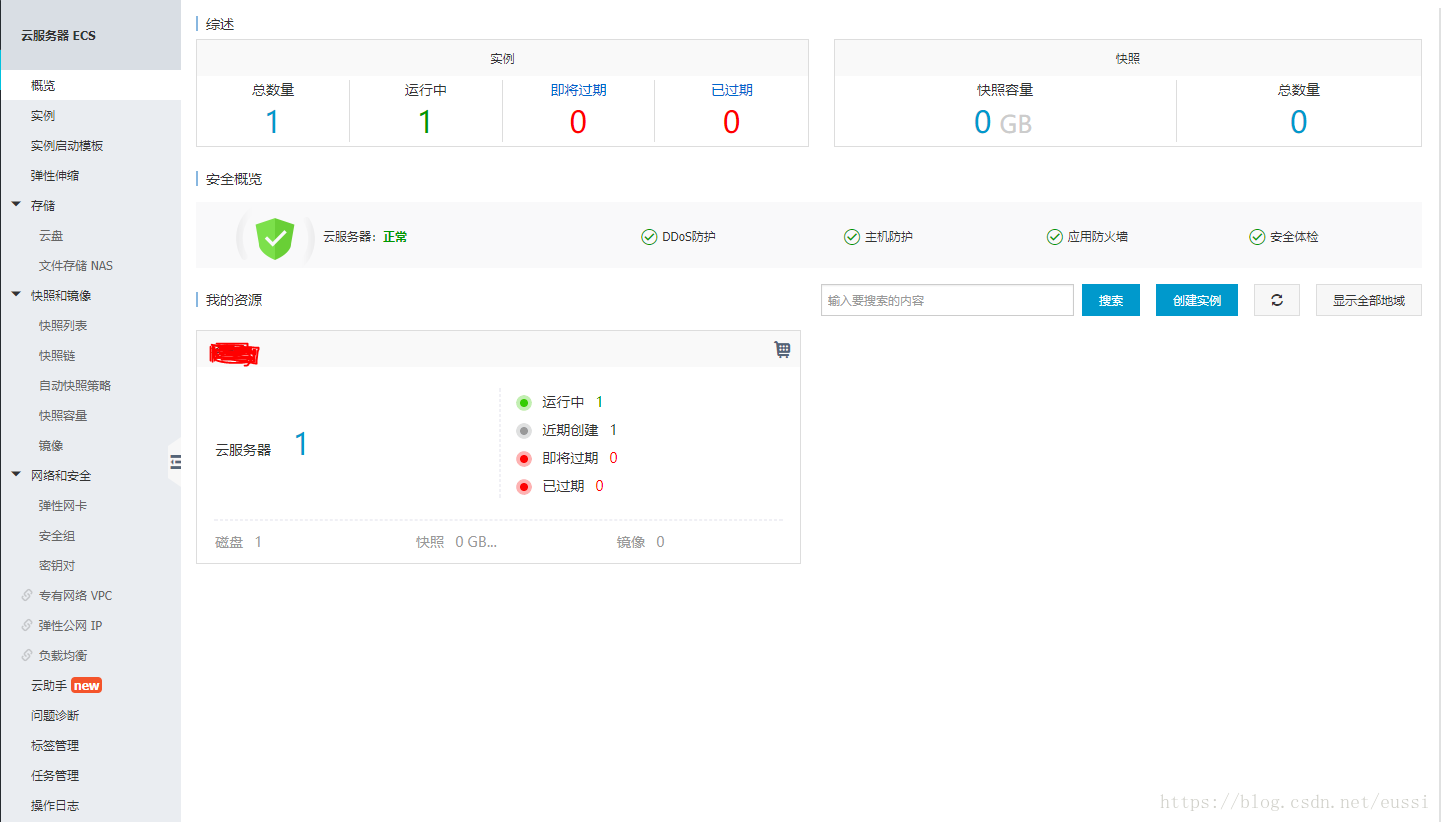Click the green 运行中 status dot
The width and height of the screenshot is (1441, 822).
coord(523,402)
